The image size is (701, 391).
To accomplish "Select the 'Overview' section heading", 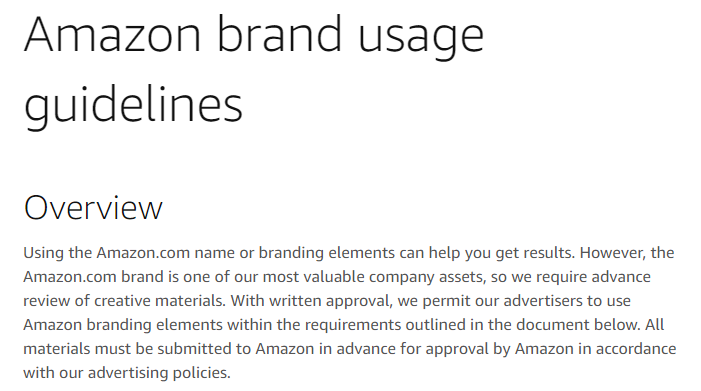I will click(x=93, y=208).
